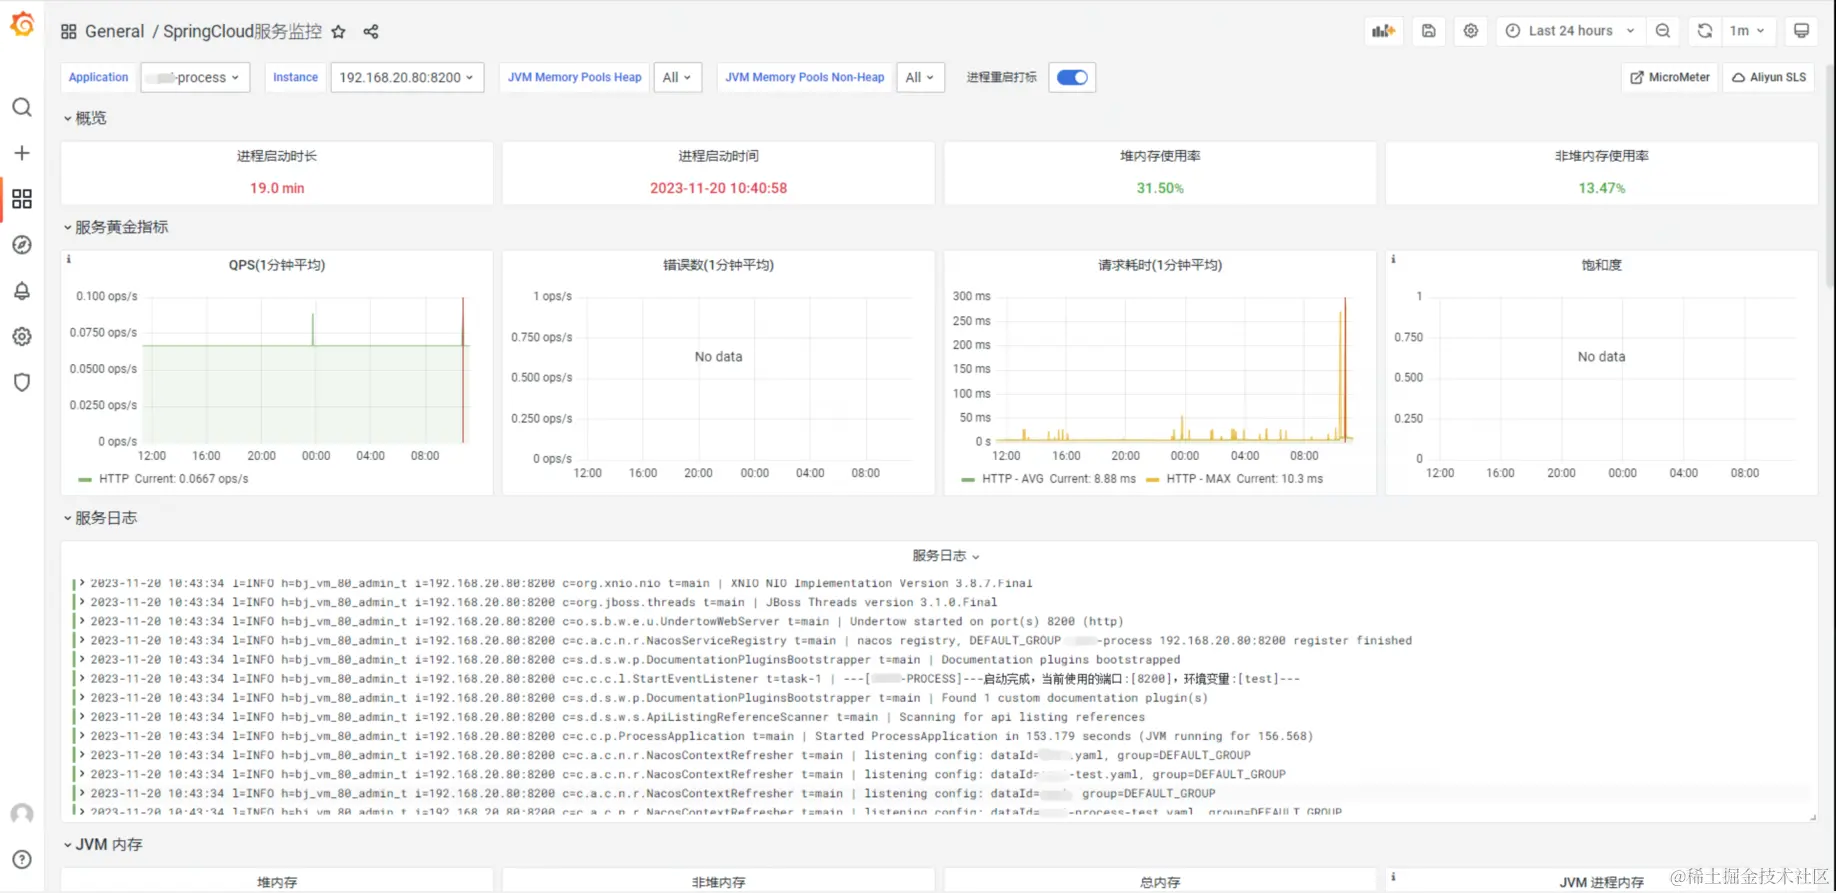Open the 服务日志 panel title menu
This screenshot has width=1836, height=893.
pyautogui.click(x=945, y=556)
